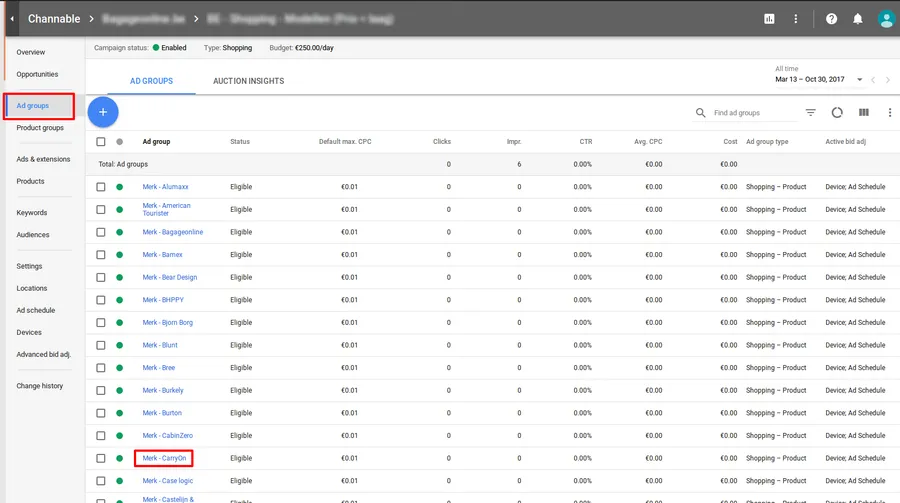This screenshot has height=503, width=900.
Task: Open the help question mark icon
Action: point(831,19)
